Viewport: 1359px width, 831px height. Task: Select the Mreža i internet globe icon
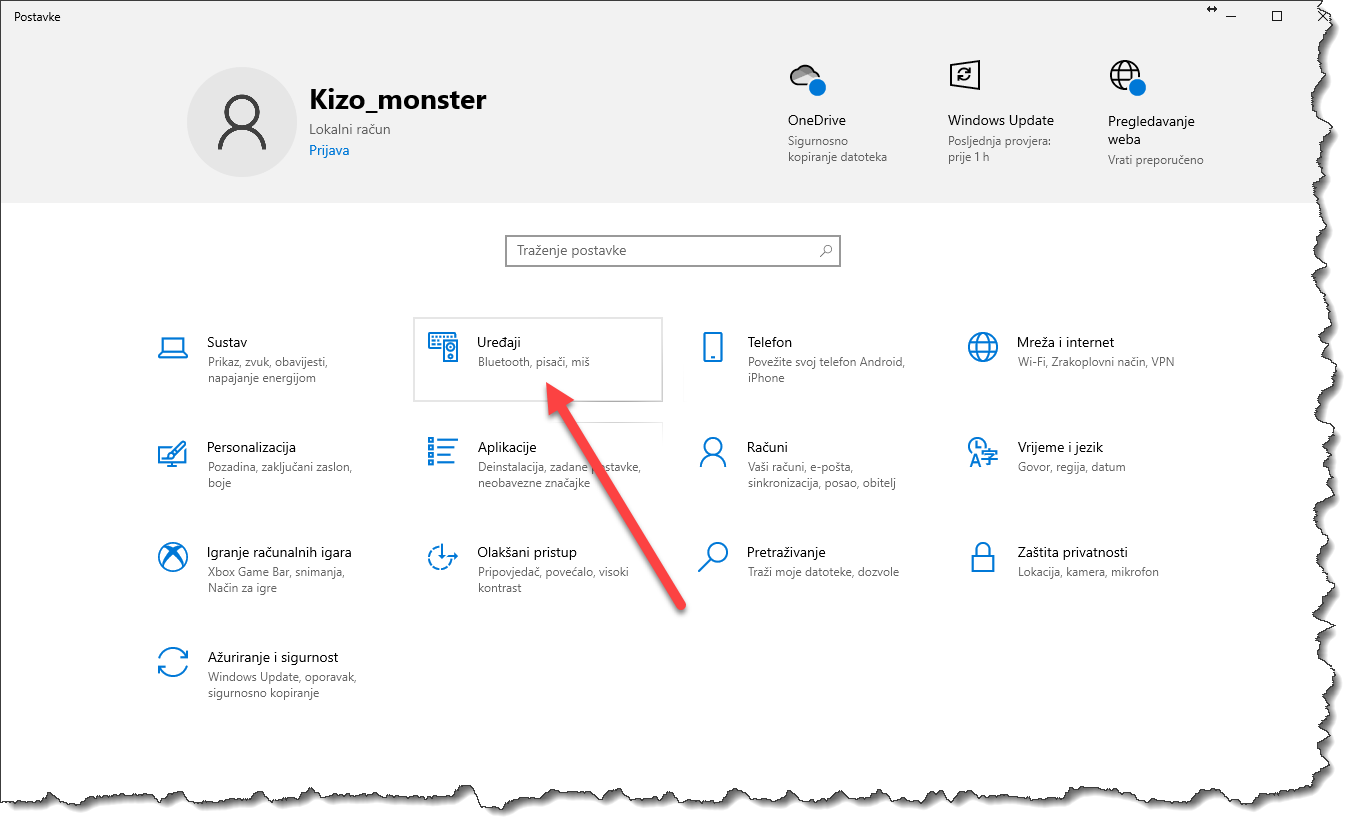point(982,347)
